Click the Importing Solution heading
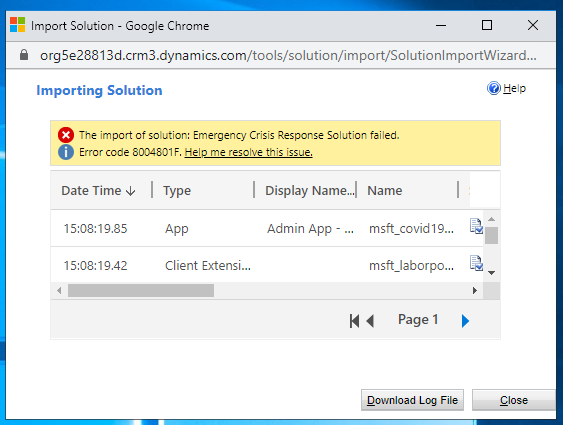Image resolution: width=563 pixels, height=425 pixels. tap(99, 90)
